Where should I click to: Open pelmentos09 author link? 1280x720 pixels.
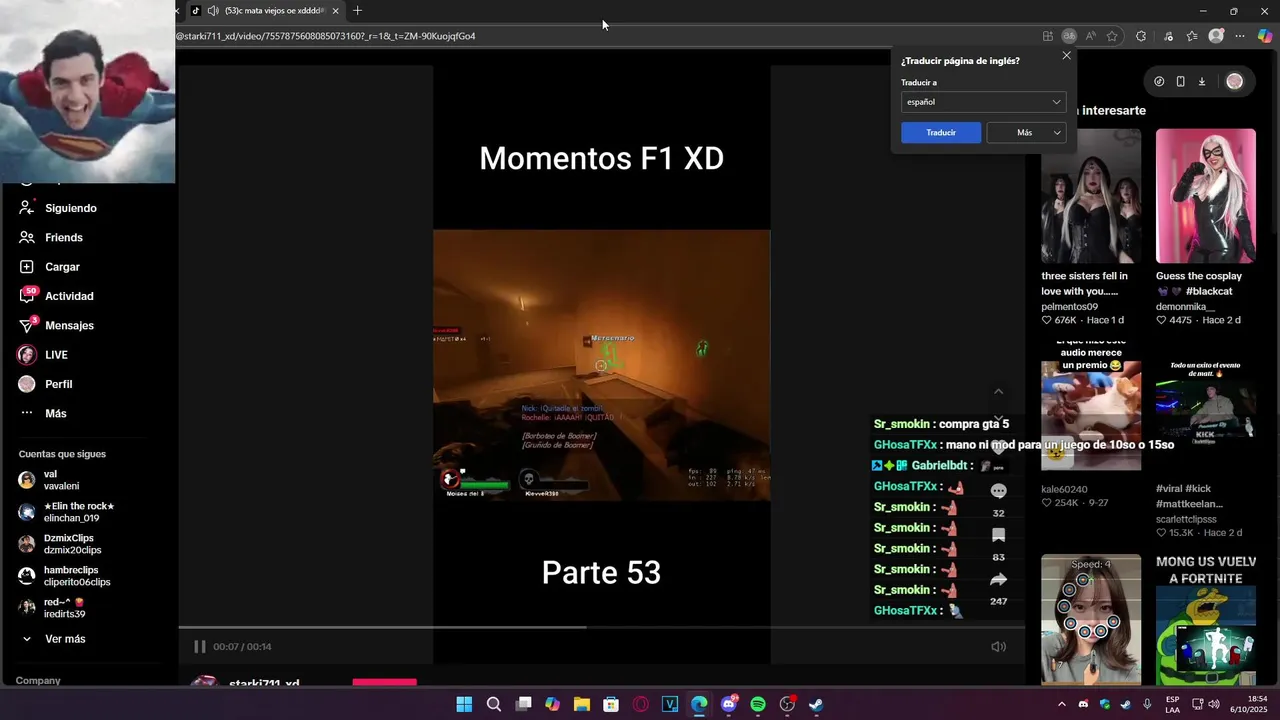tap(1069, 307)
